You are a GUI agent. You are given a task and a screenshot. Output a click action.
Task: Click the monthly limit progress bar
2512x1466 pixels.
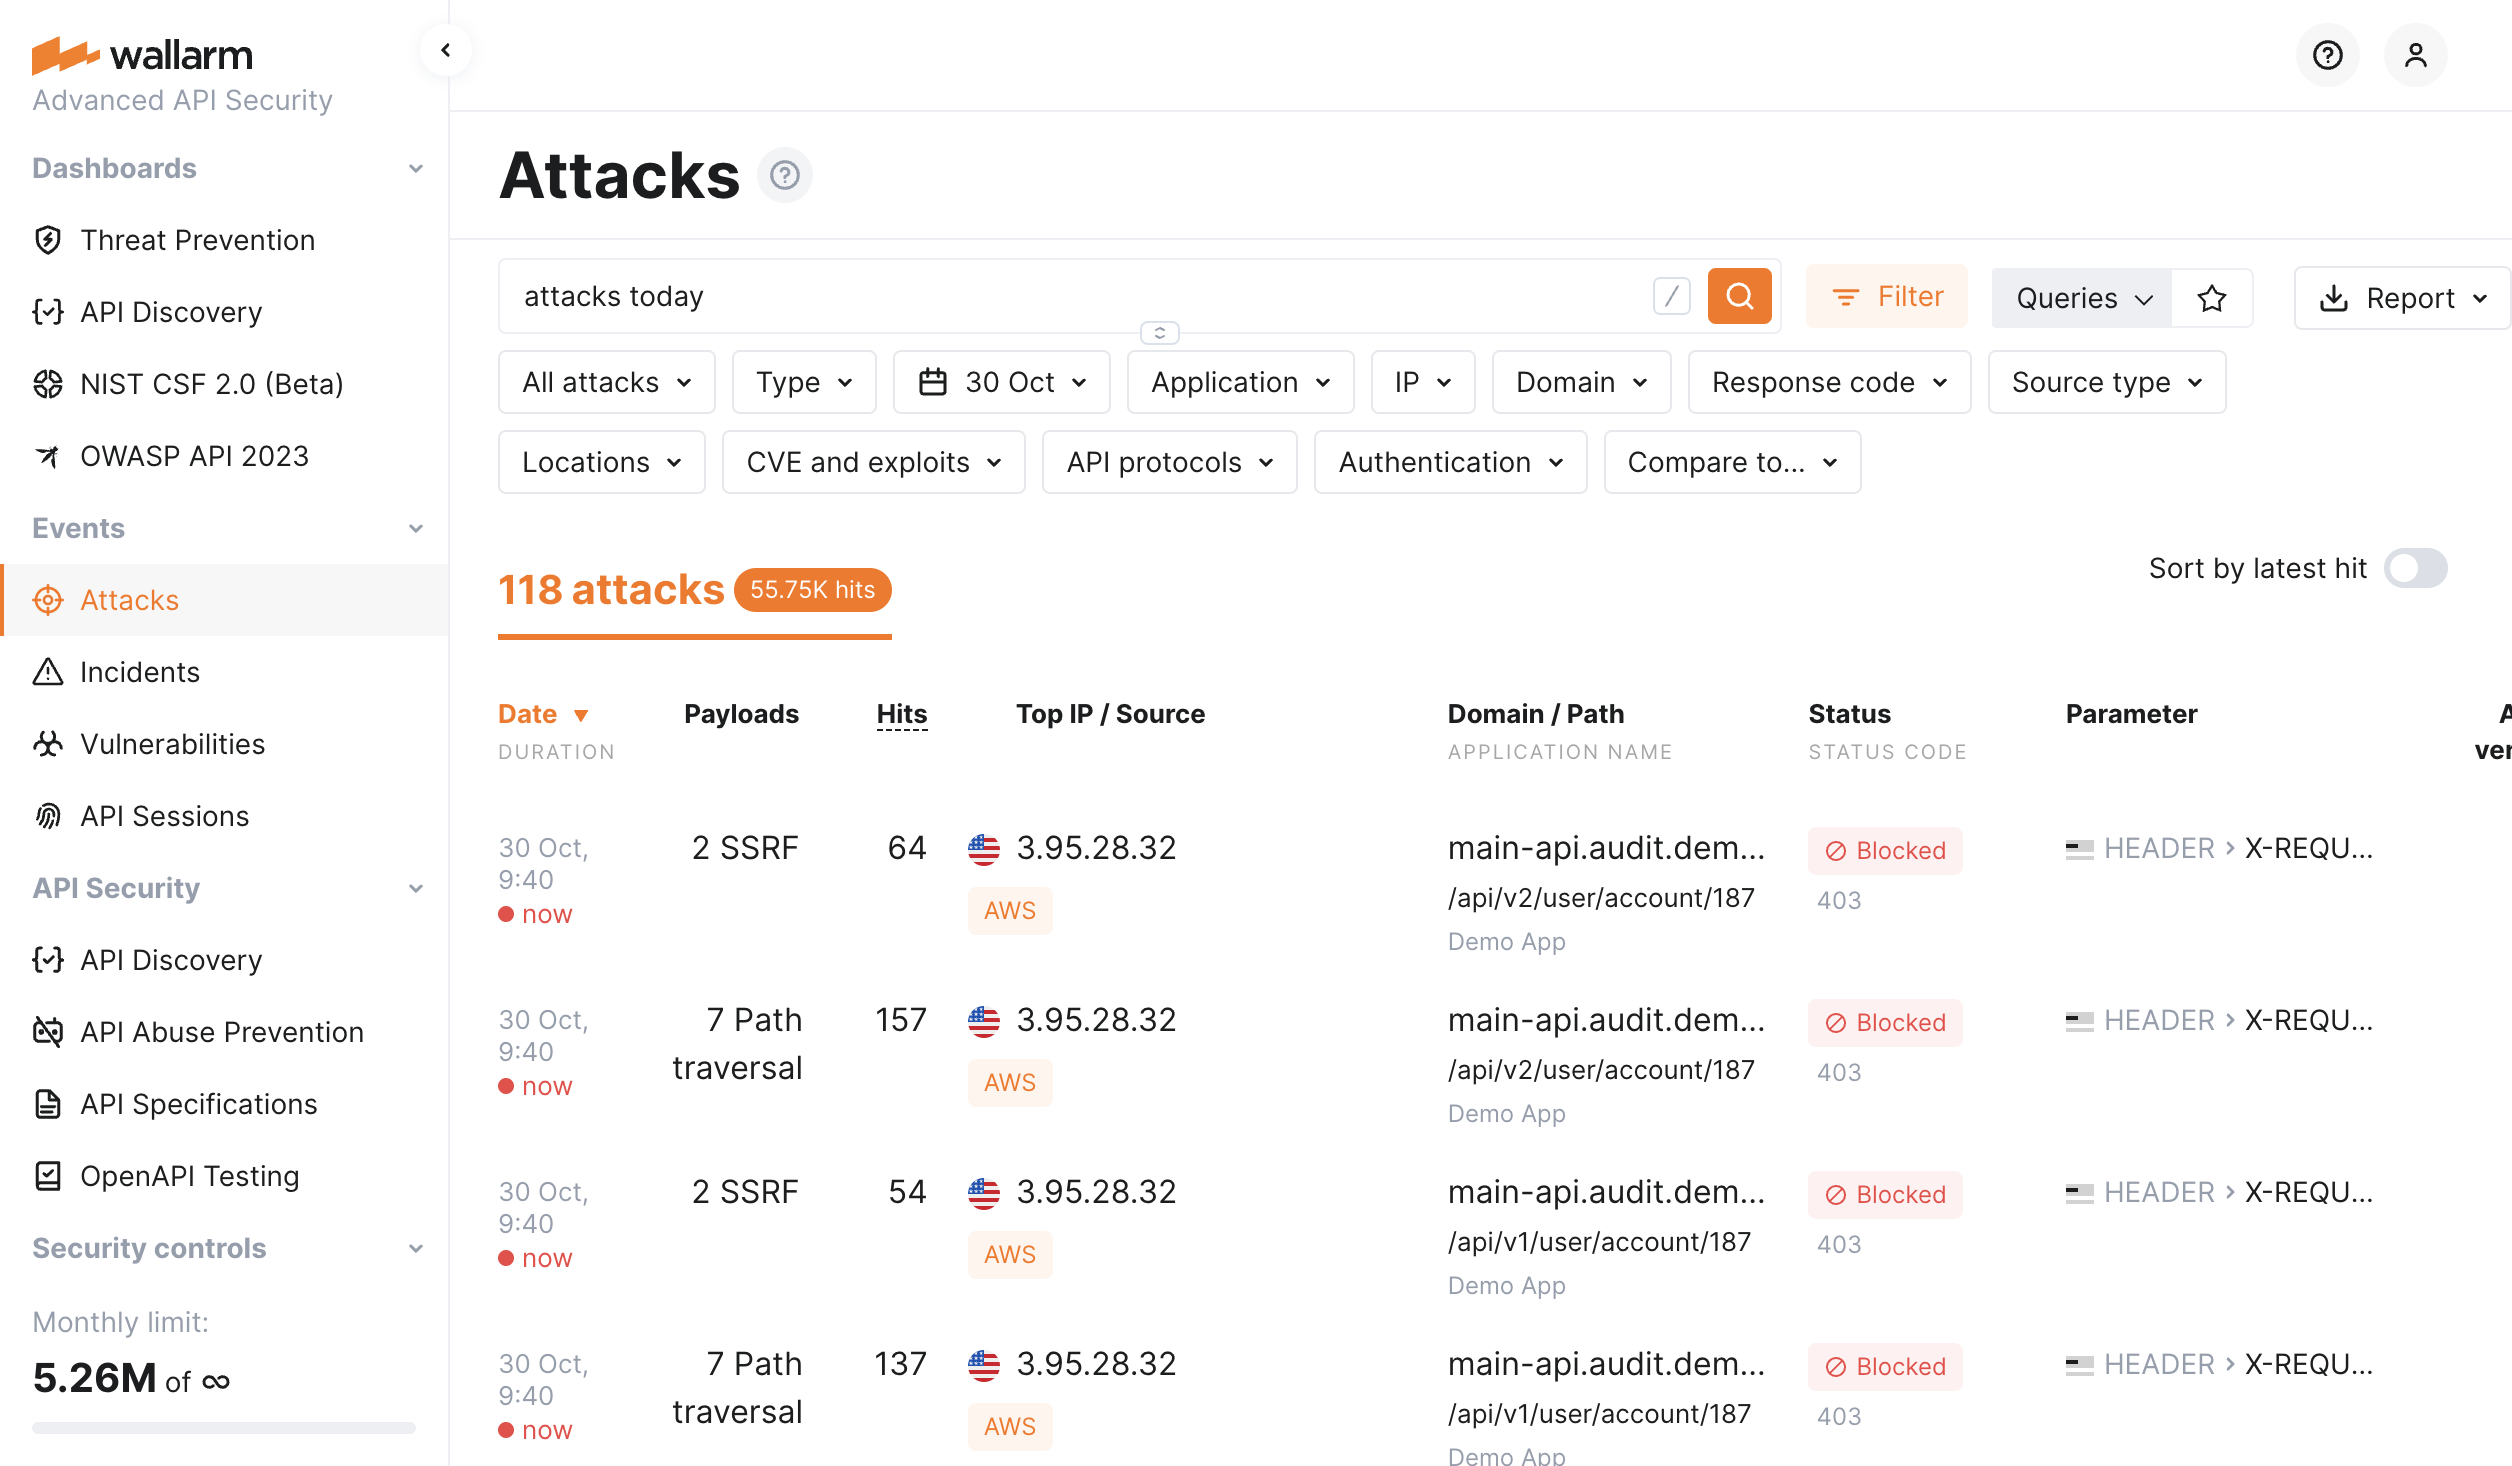tap(223, 1428)
